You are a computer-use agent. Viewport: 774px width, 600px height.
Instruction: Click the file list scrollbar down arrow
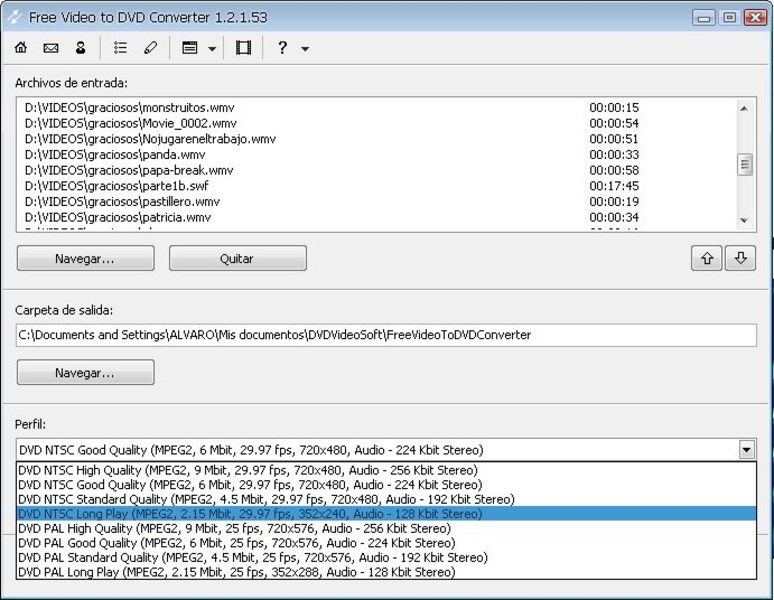744,221
